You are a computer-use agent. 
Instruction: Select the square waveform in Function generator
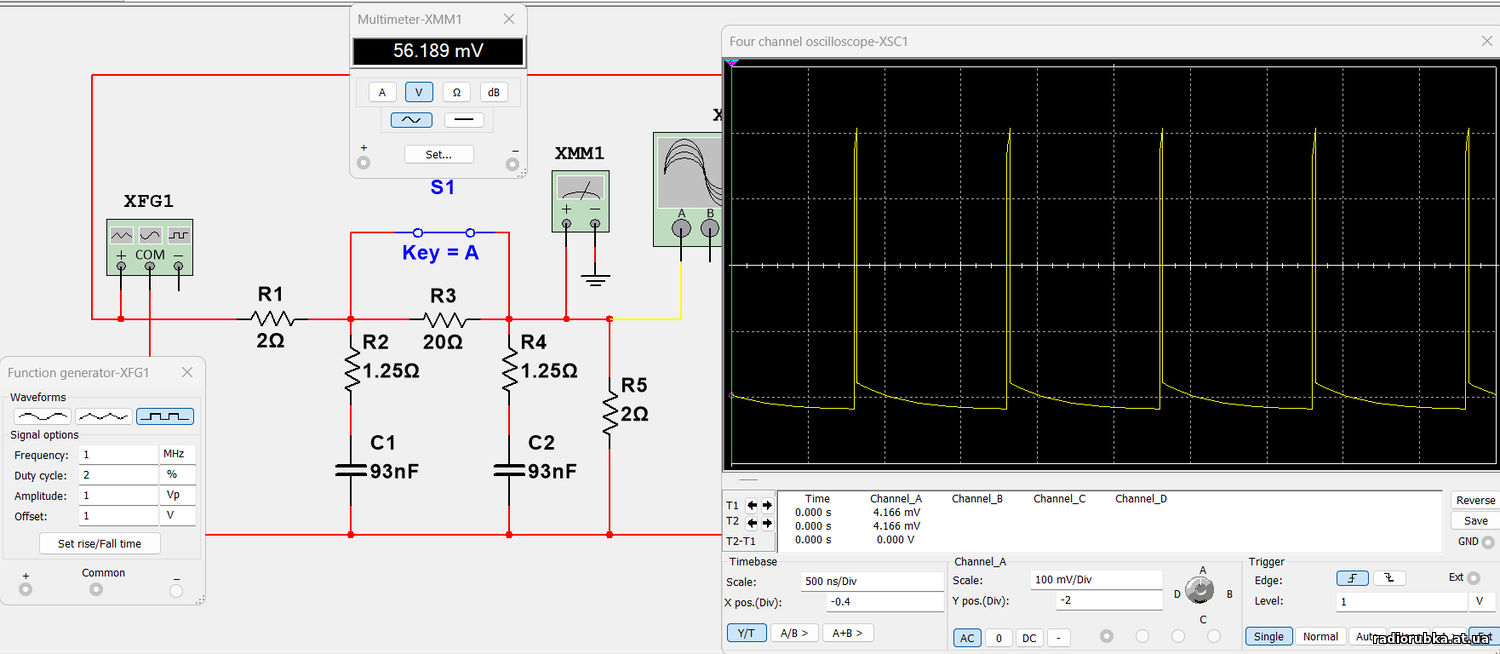tap(165, 416)
